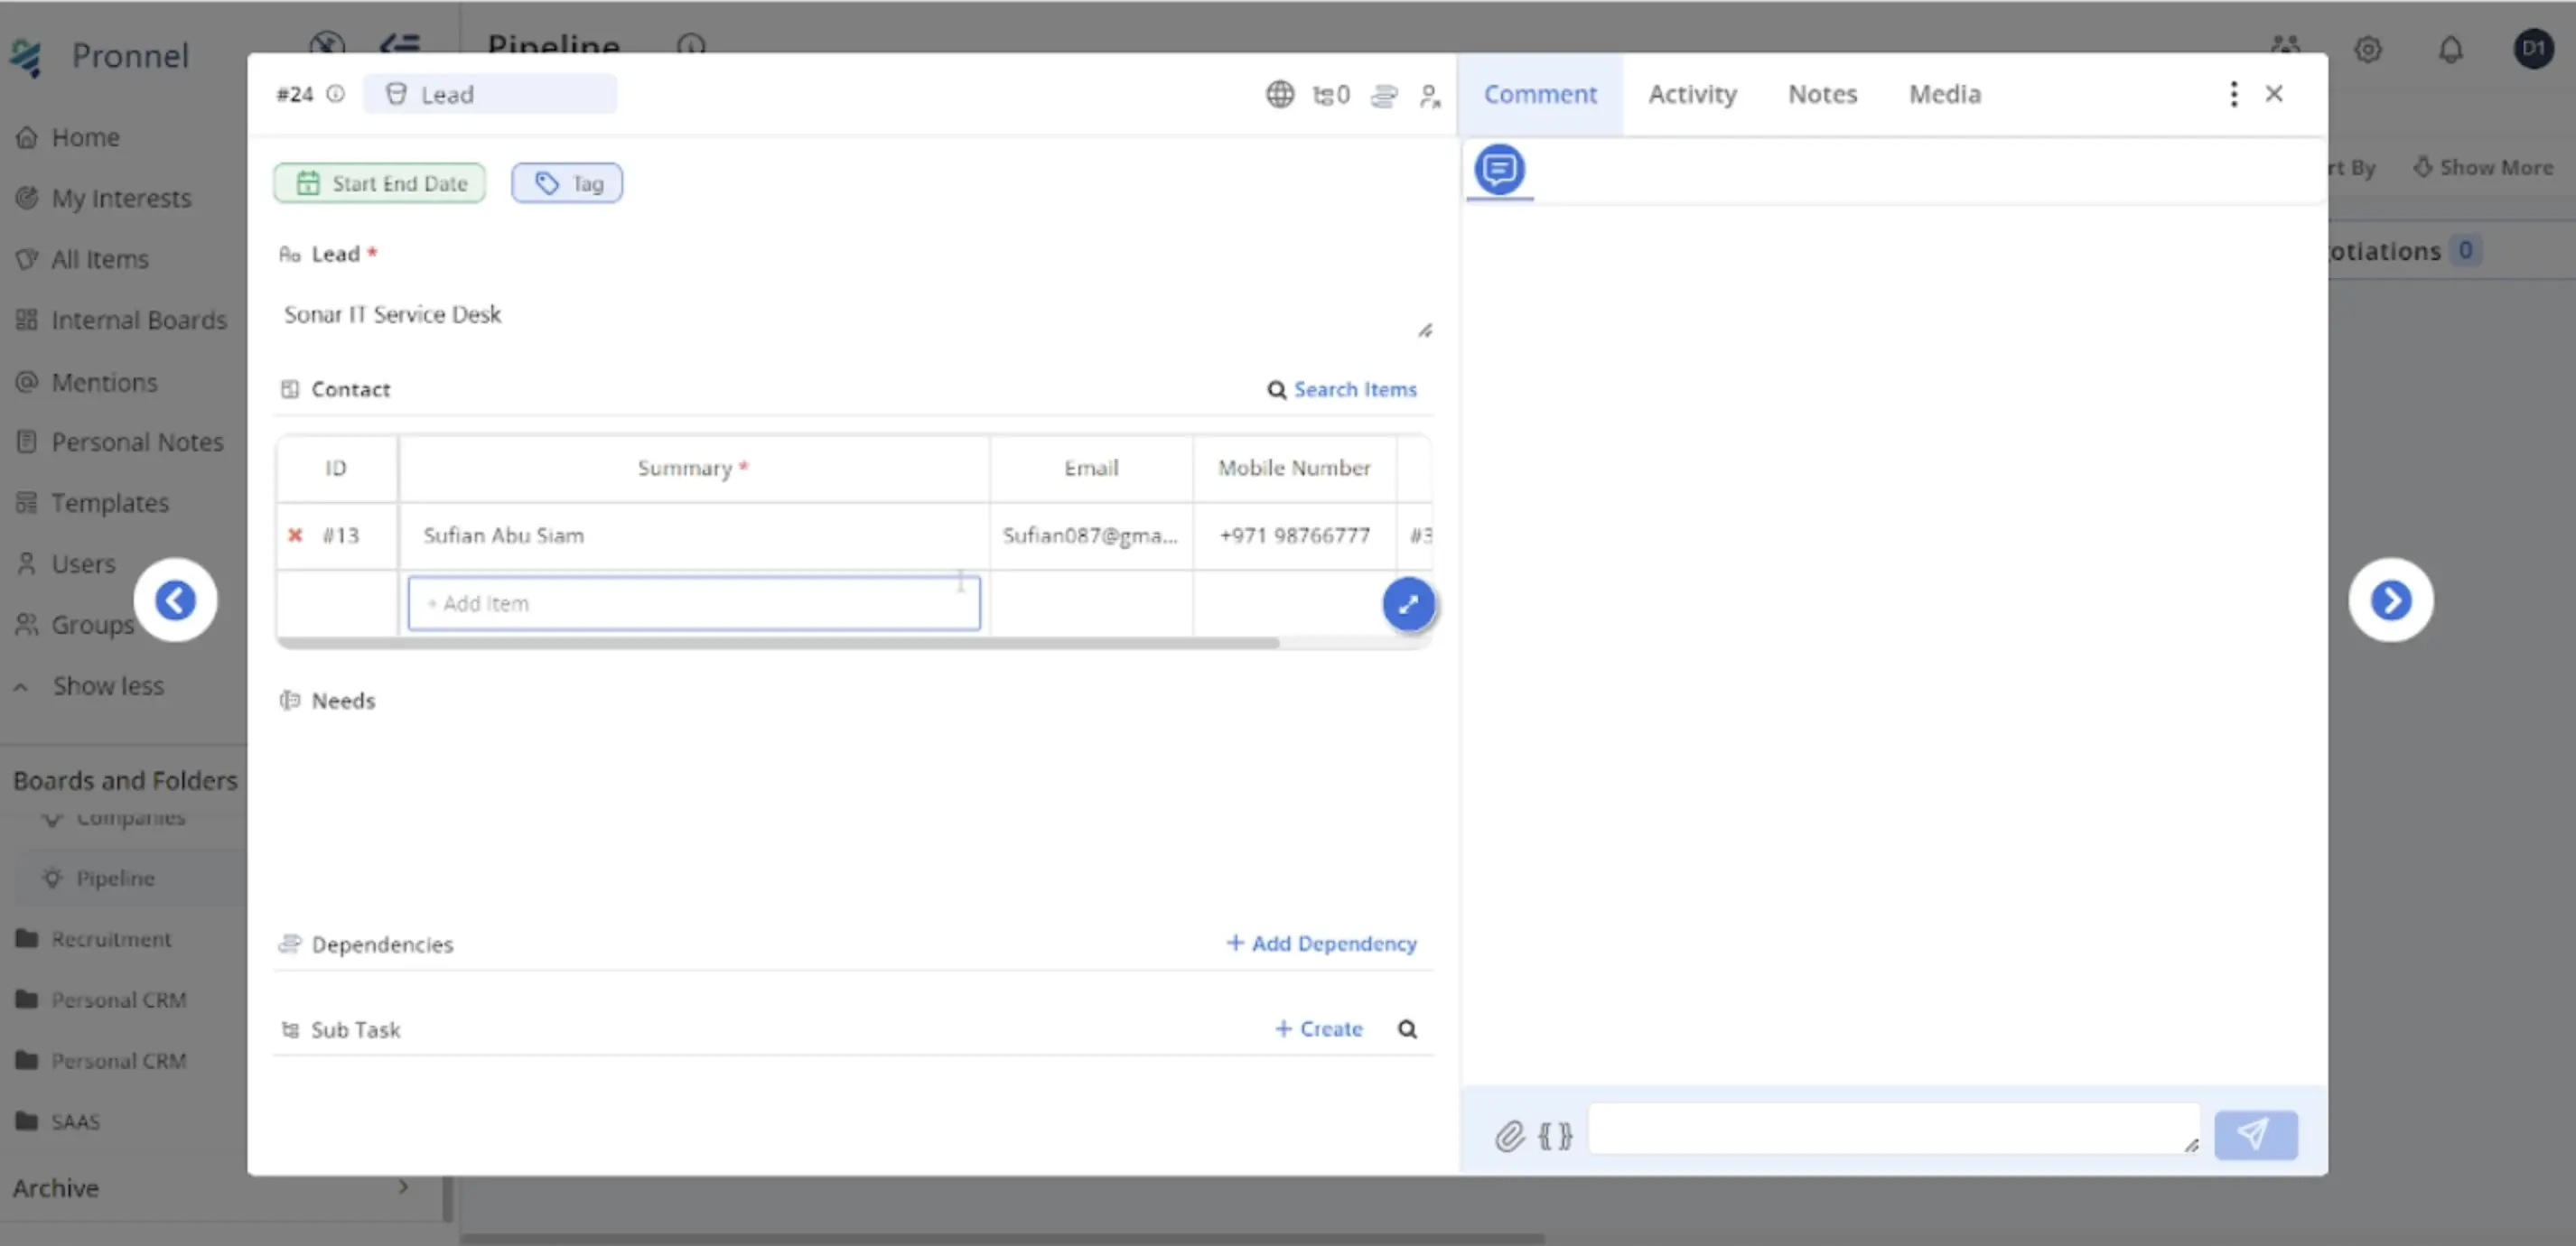The height and width of the screenshot is (1246, 2576).
Task: Set Start End Date
Action: (379, 183)
